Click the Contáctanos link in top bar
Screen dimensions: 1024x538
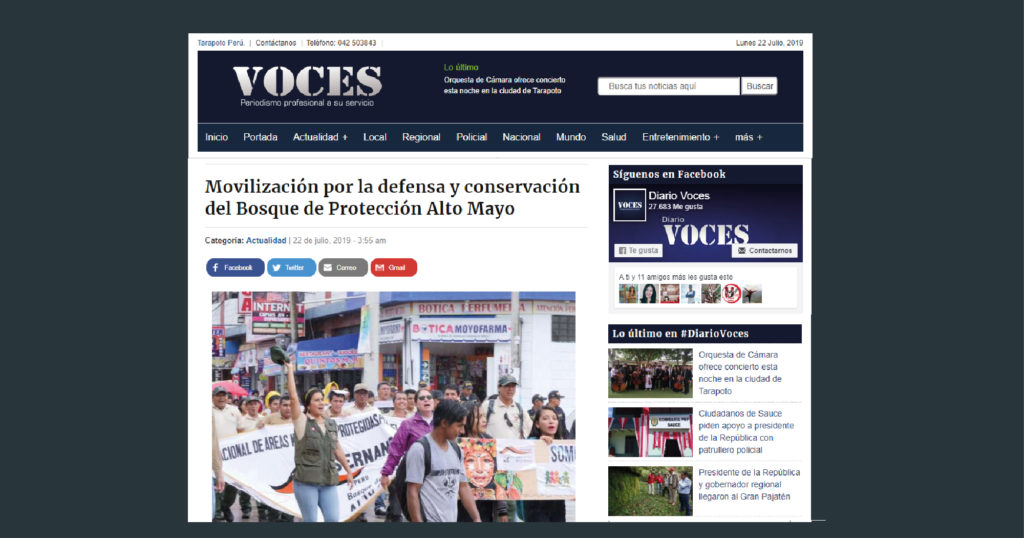276,43
